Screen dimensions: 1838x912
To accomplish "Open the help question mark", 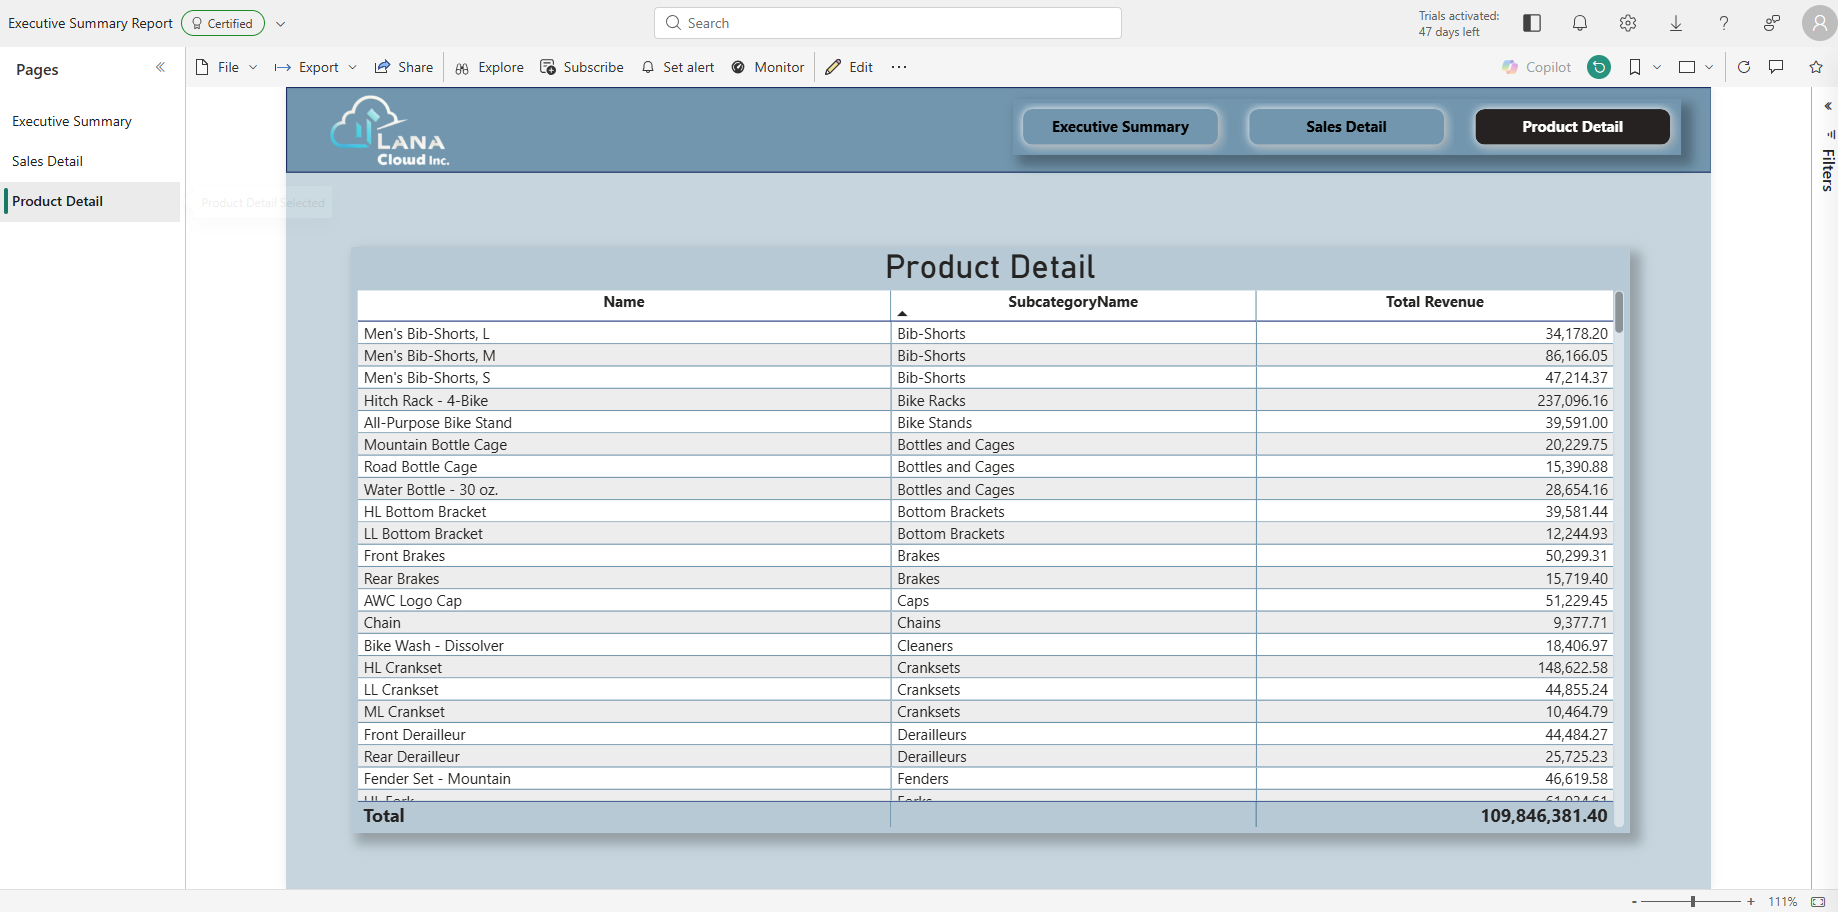I will (1724, 23).
